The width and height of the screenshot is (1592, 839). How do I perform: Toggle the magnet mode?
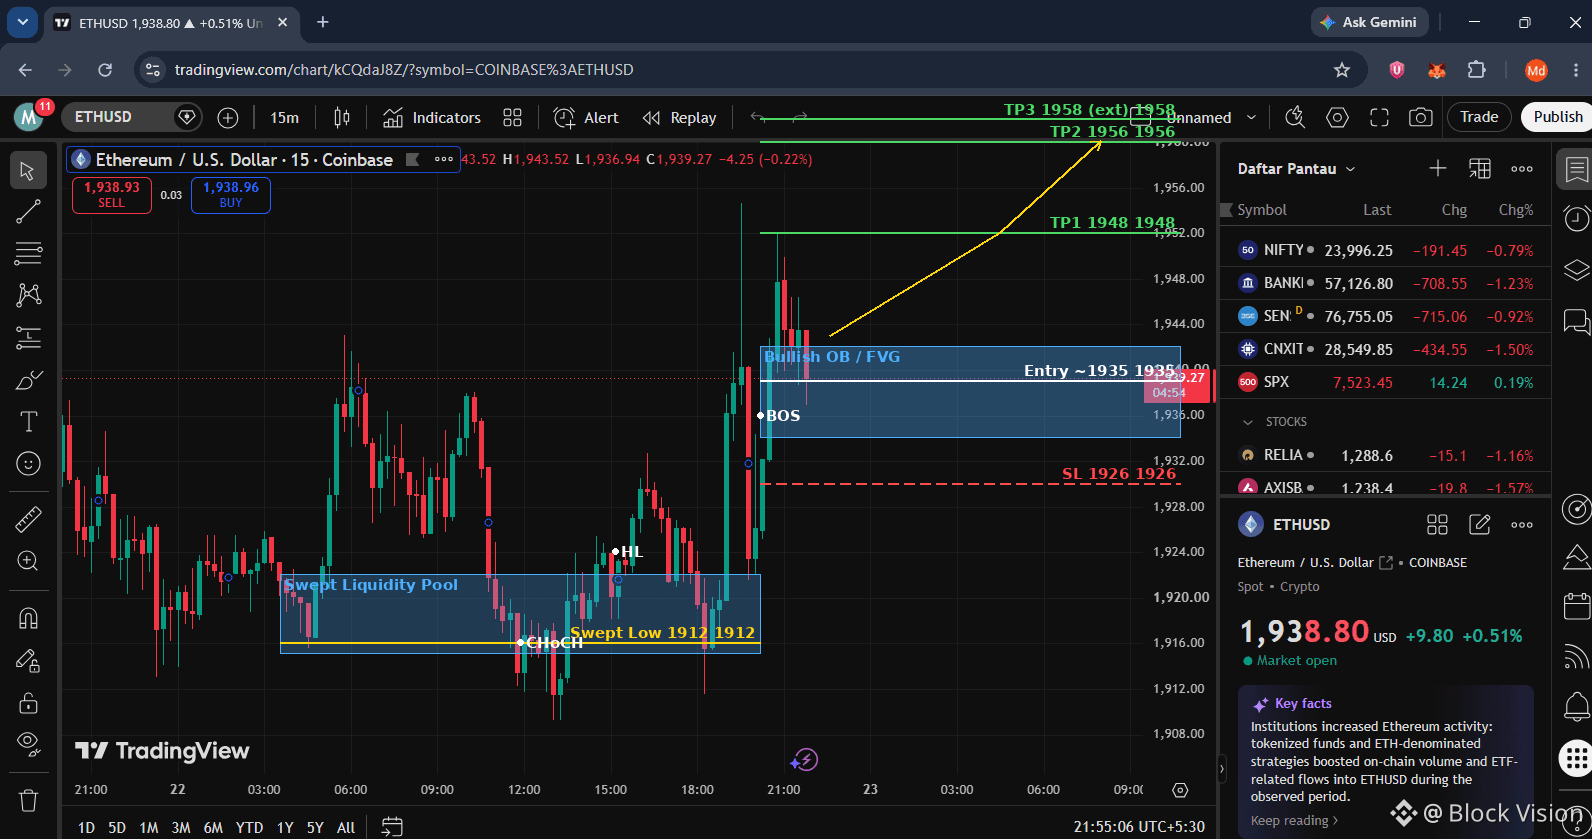(28, 618)
